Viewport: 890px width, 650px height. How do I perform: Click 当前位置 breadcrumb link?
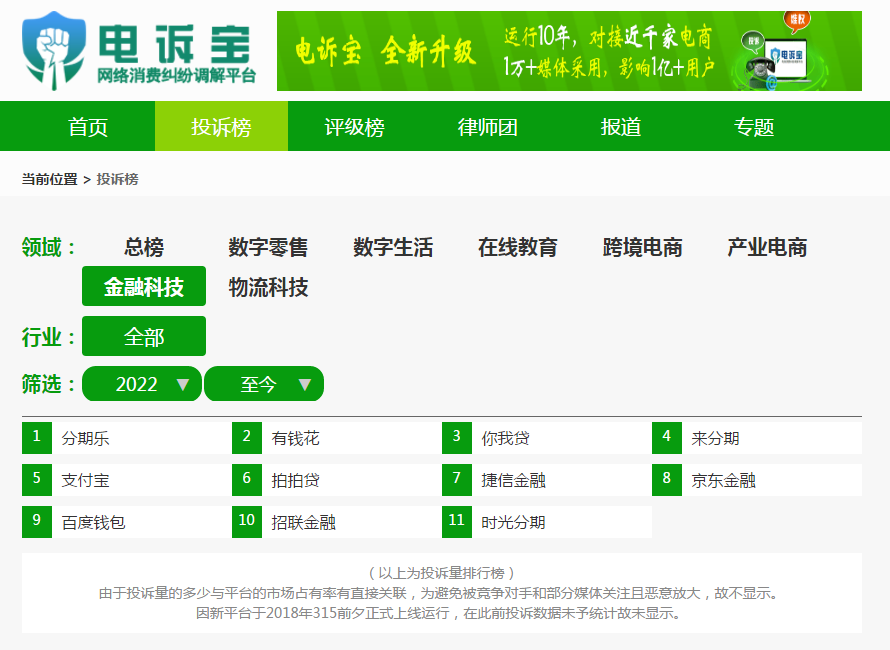[x=49, y=179]
